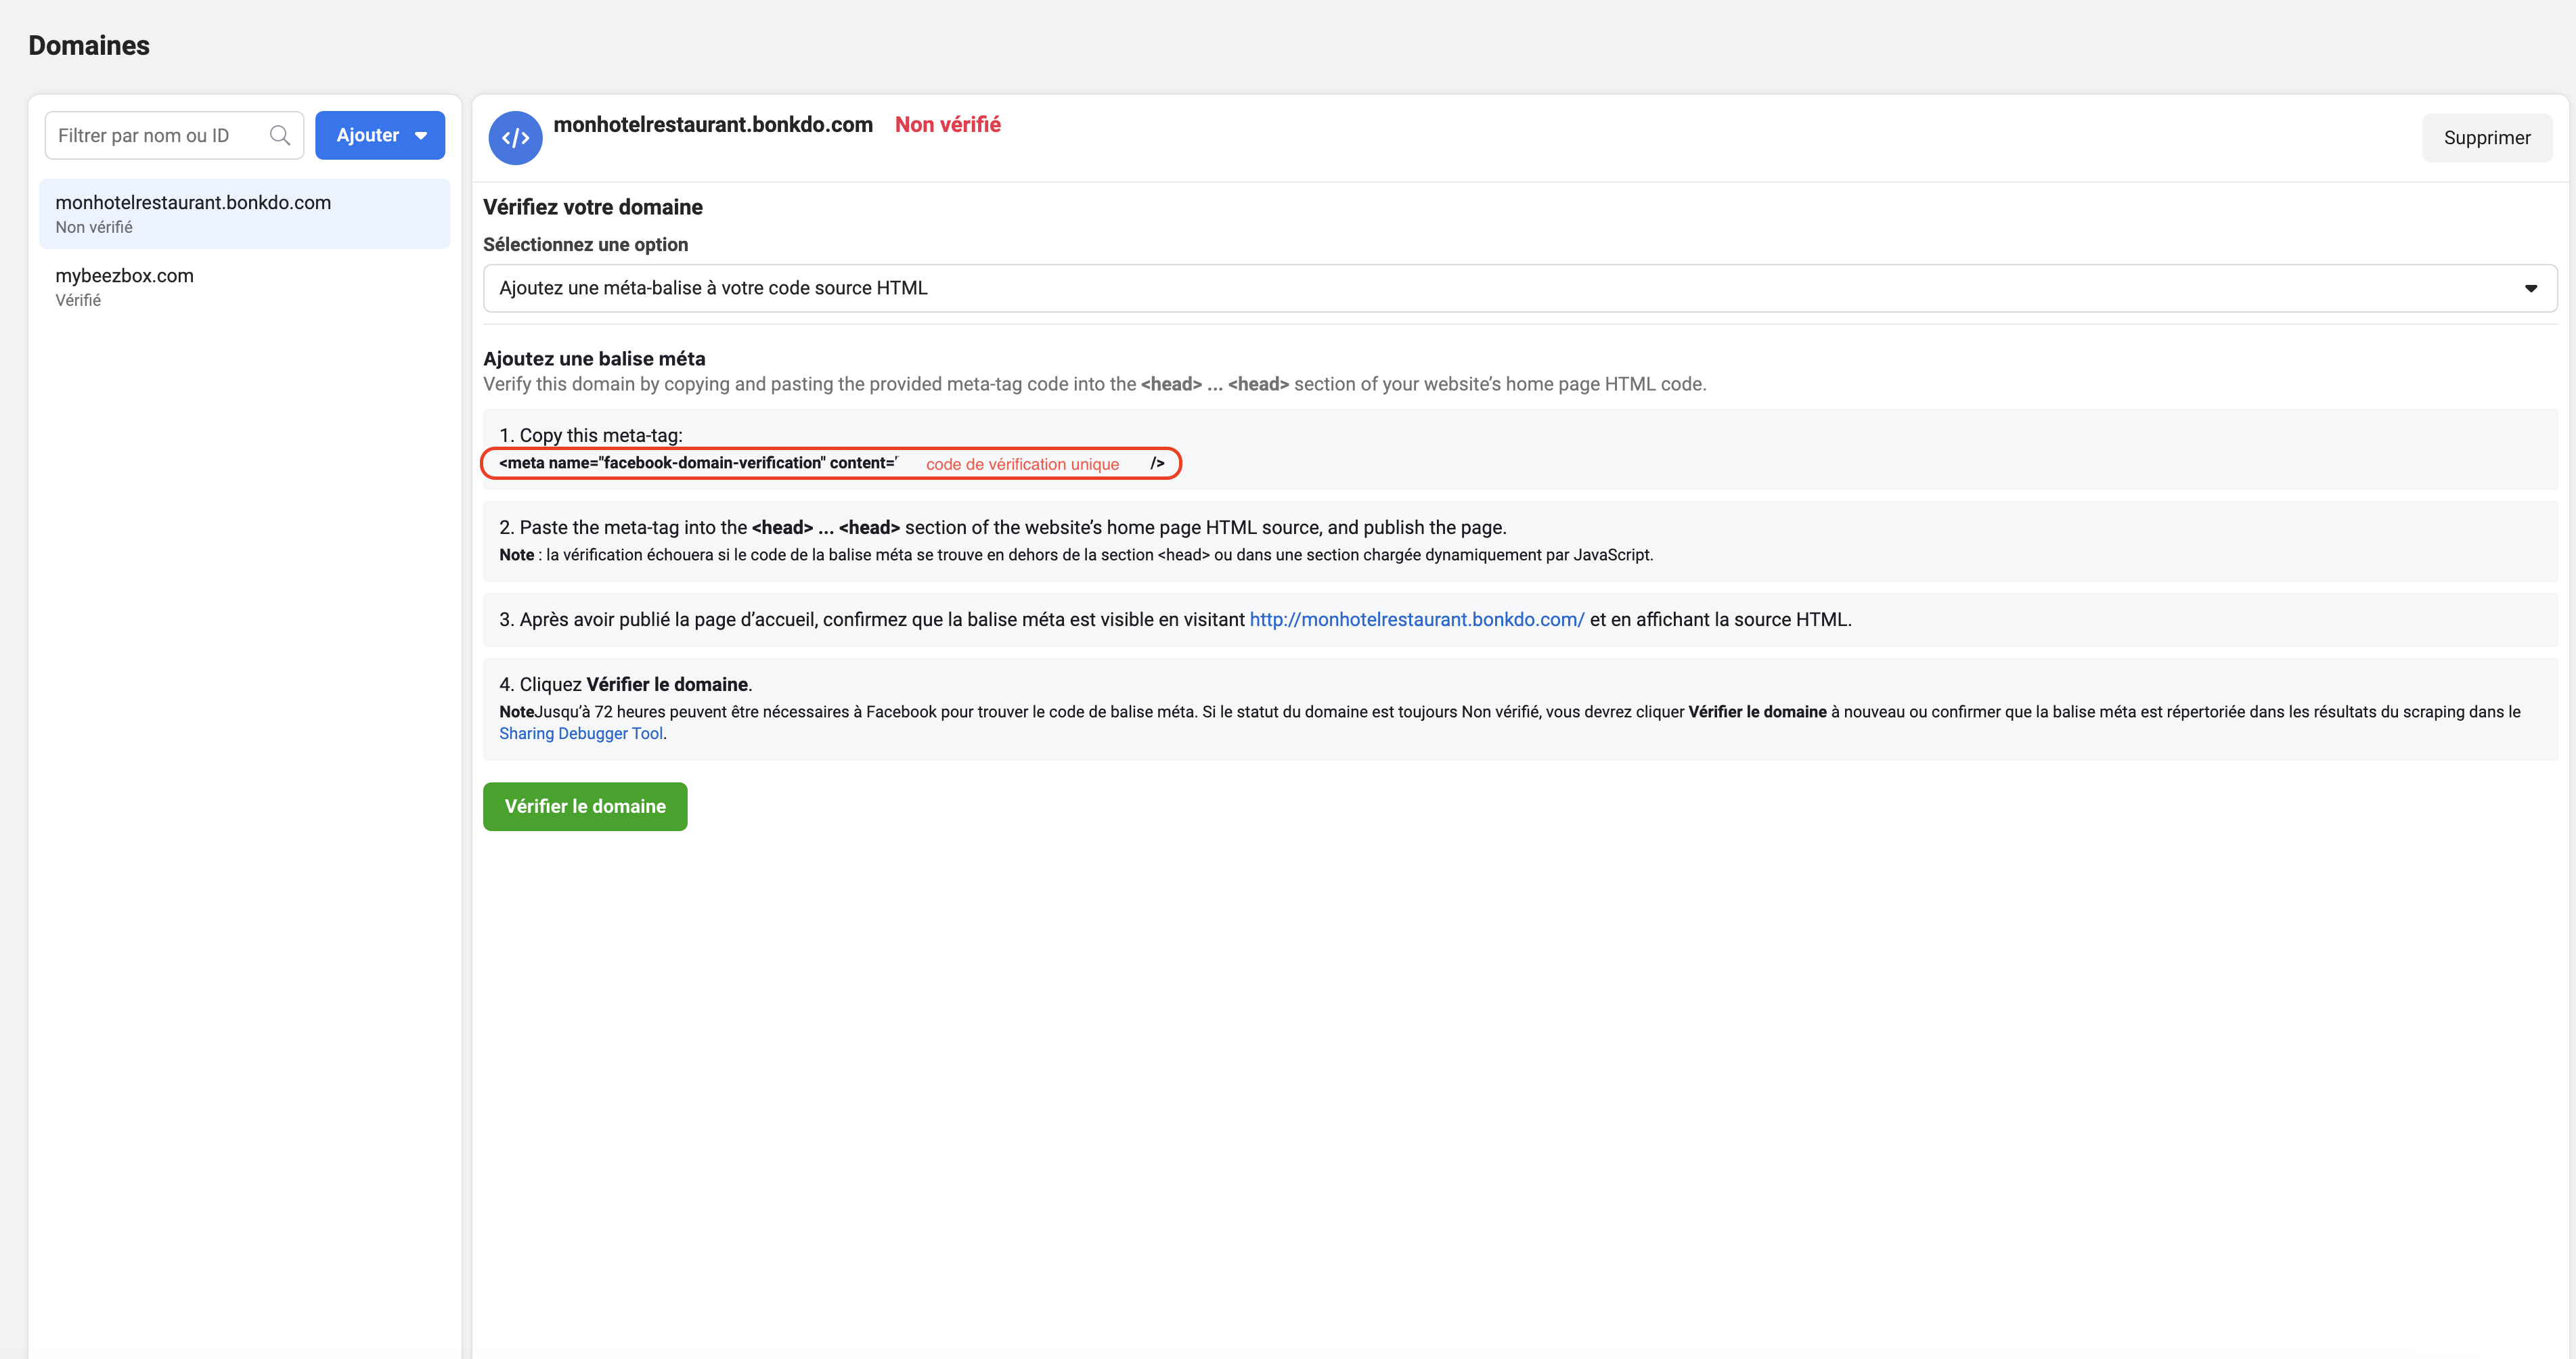Click the verification option caret arrow

click(2530, 289)
